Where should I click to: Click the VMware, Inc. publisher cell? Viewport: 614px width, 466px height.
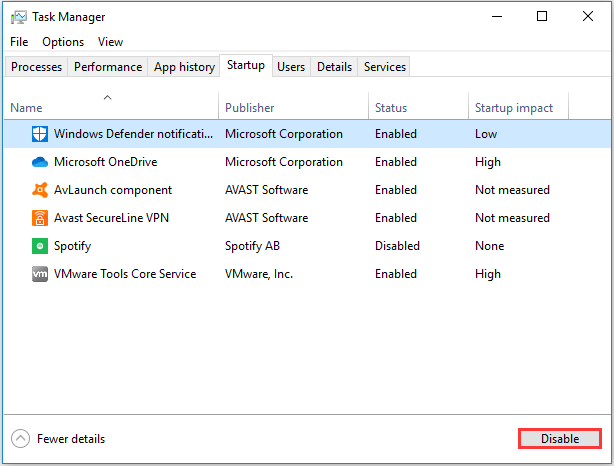click(259, 274)
